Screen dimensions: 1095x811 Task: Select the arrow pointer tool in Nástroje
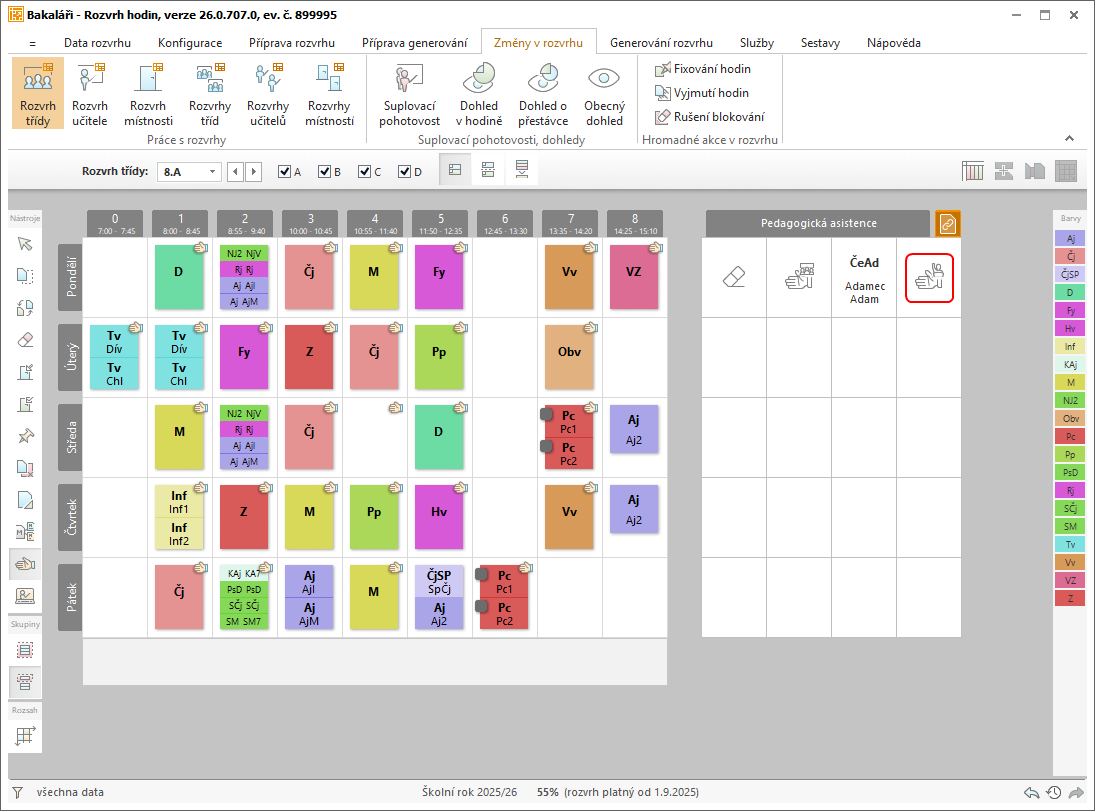click(25, 244)
